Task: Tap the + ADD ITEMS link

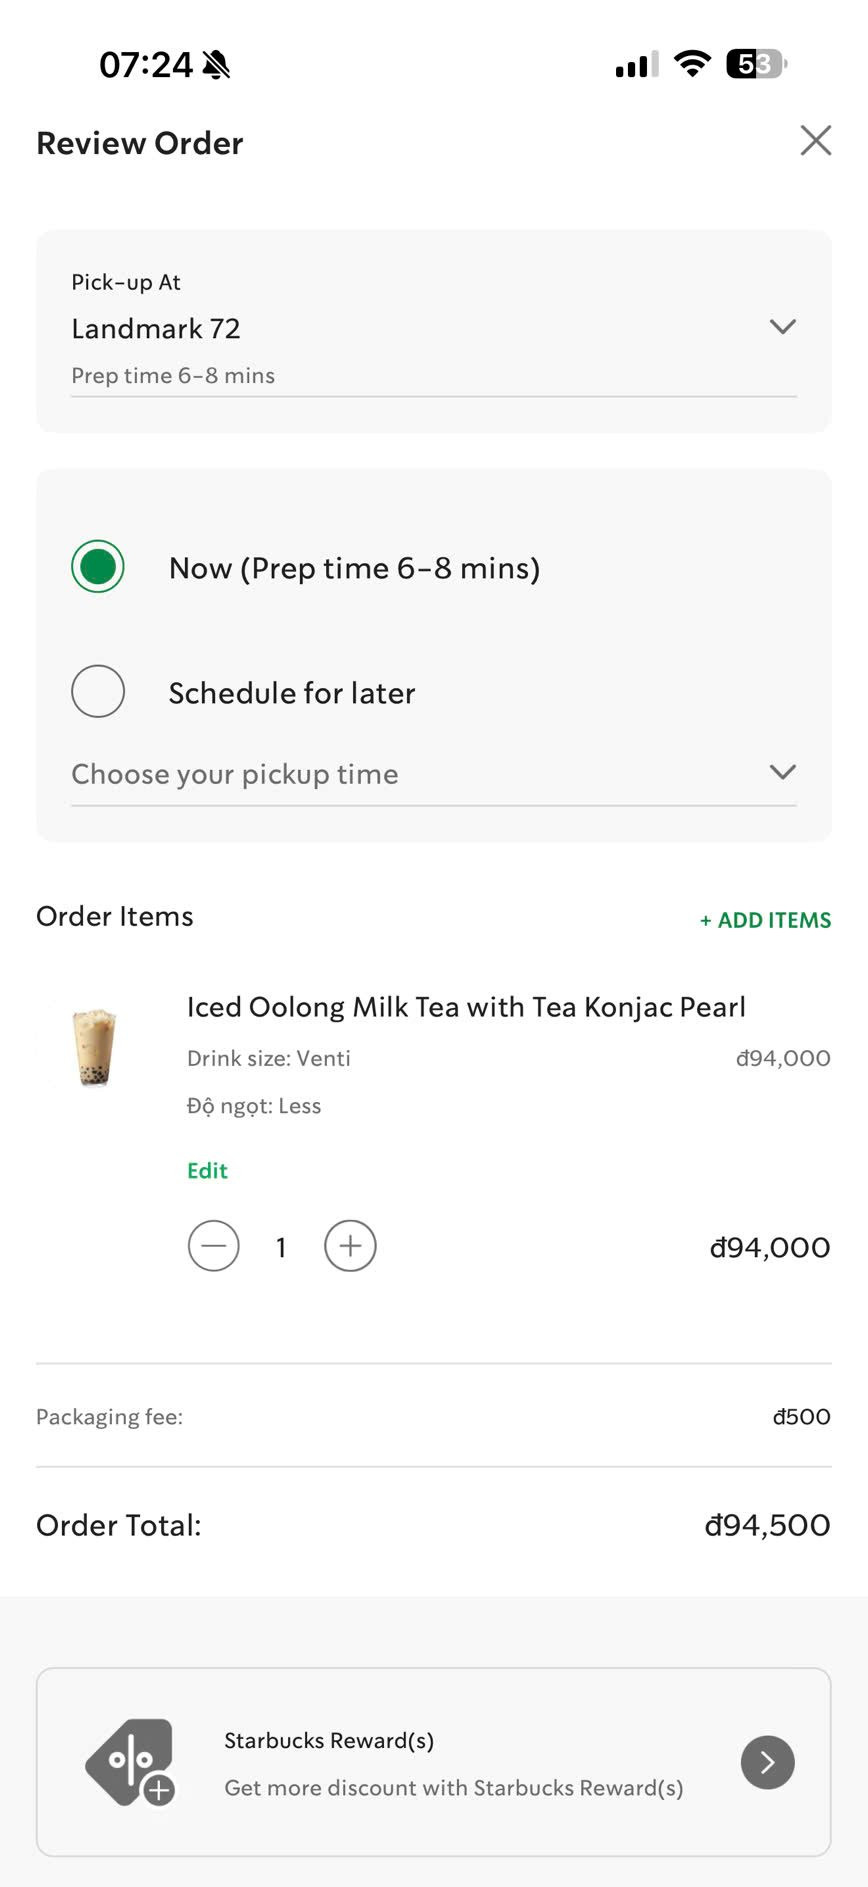Action: click(x=765, y=920)
